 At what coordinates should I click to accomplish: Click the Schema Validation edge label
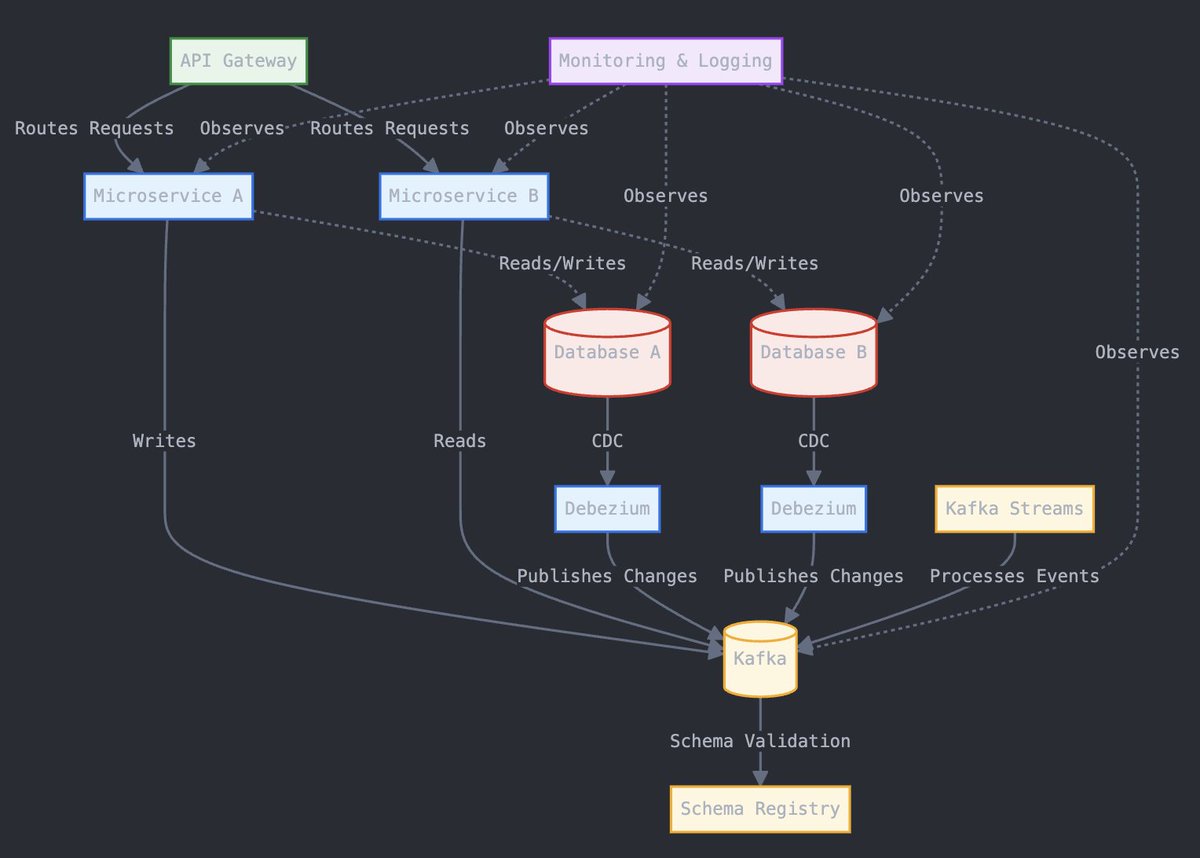(x=760, y=741)
